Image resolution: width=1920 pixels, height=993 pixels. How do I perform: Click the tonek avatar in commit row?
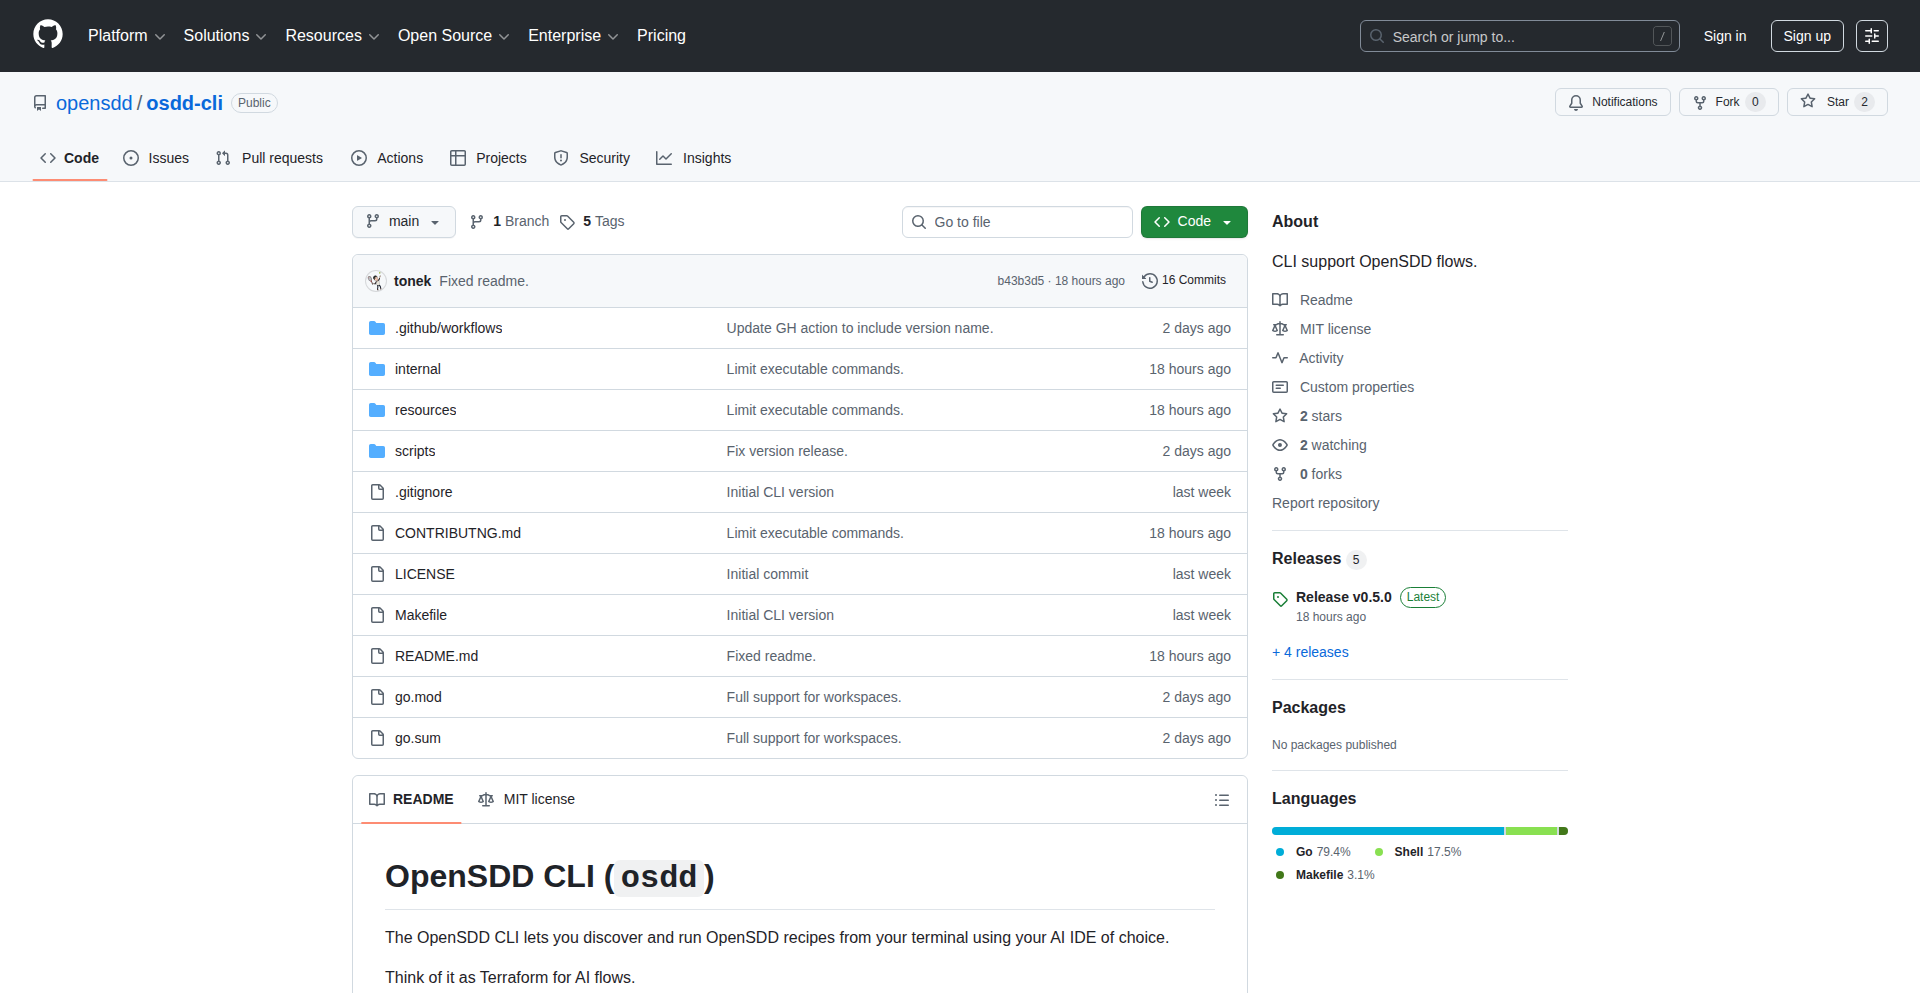click(376, 281)
